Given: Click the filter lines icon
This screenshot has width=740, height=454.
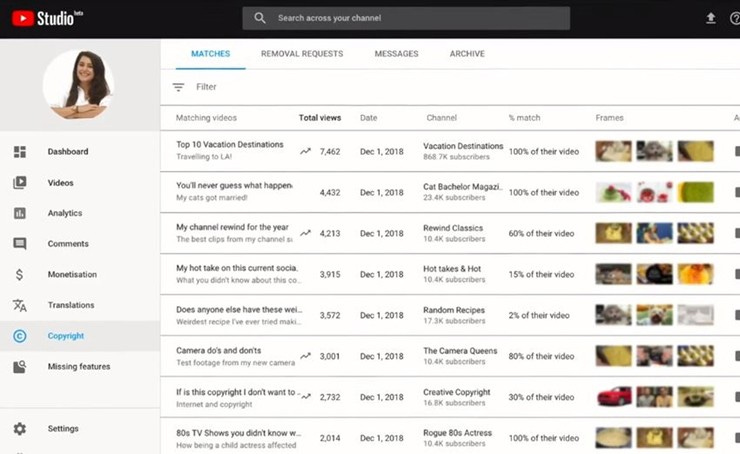Looking at the screenshot, I should pos(178,87).
